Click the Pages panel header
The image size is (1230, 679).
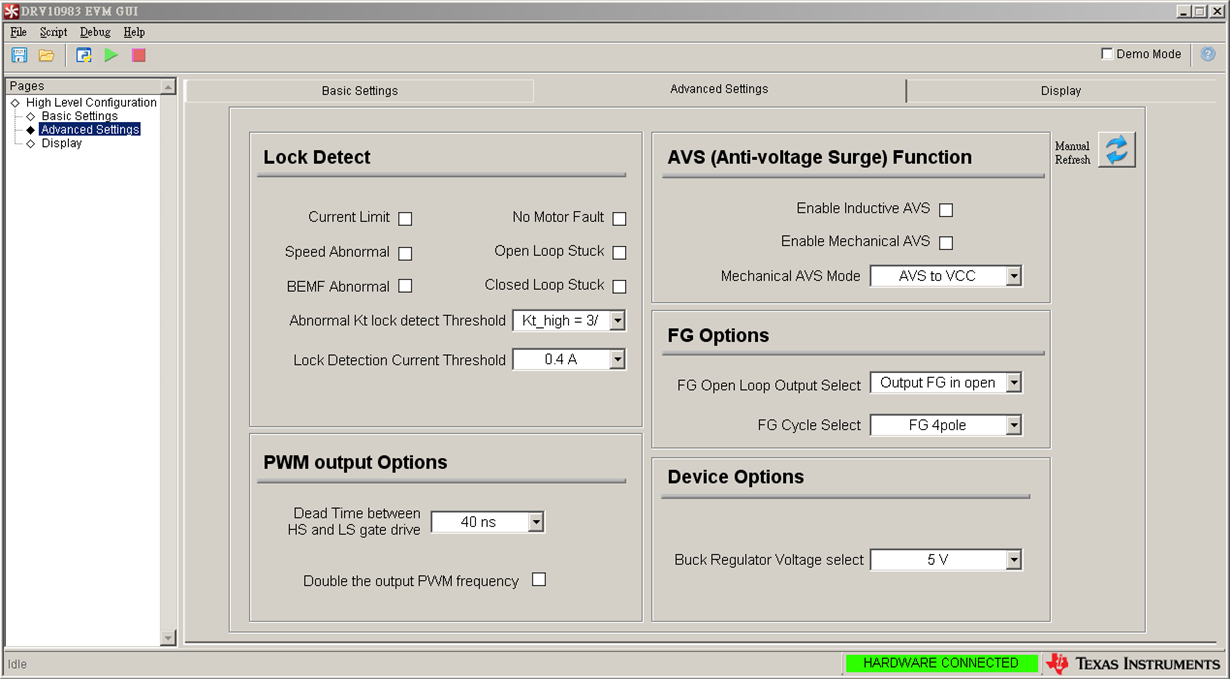[82, 86]
